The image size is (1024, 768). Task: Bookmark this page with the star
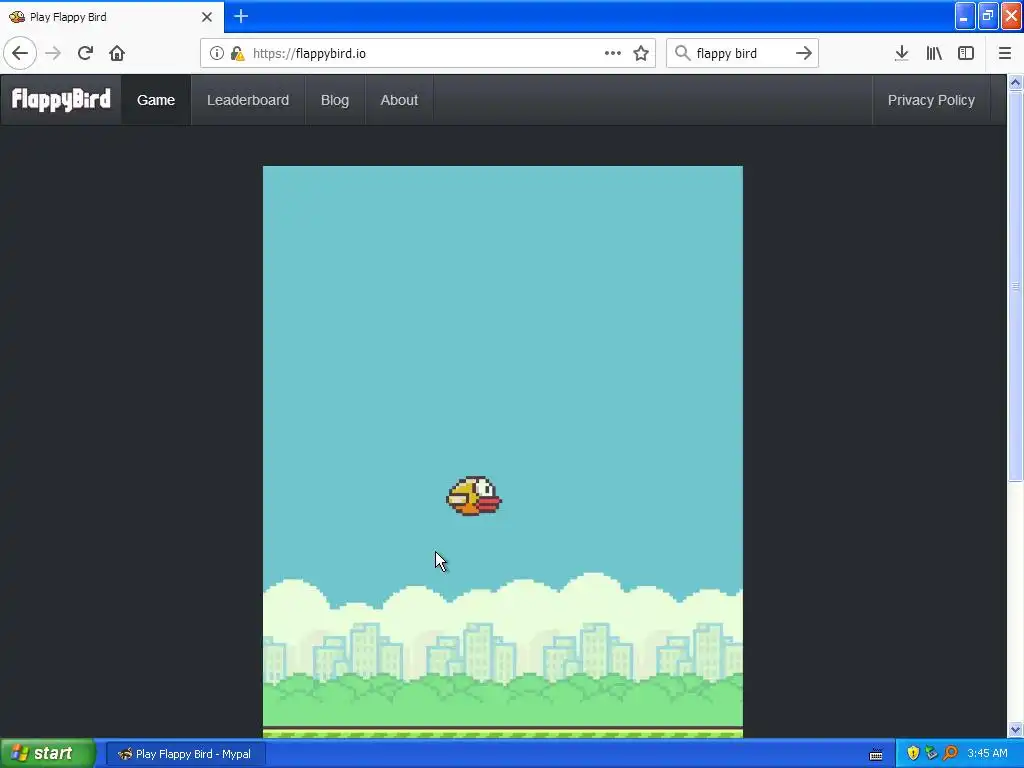pos(641,53)
